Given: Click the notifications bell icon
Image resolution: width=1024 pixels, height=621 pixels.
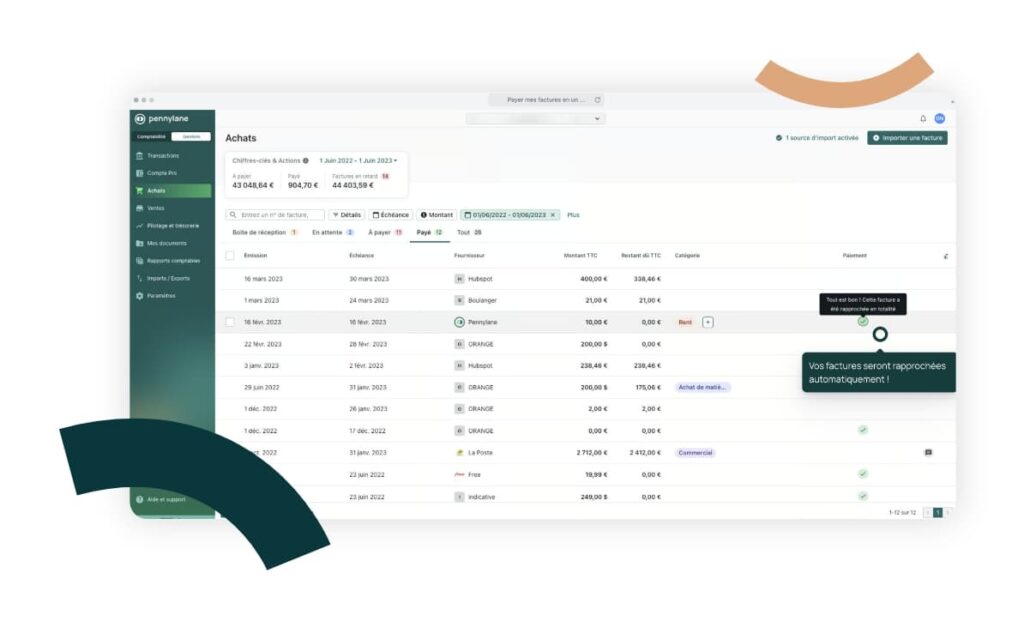Looking at the screenshot, I should [x=923, y=119].
